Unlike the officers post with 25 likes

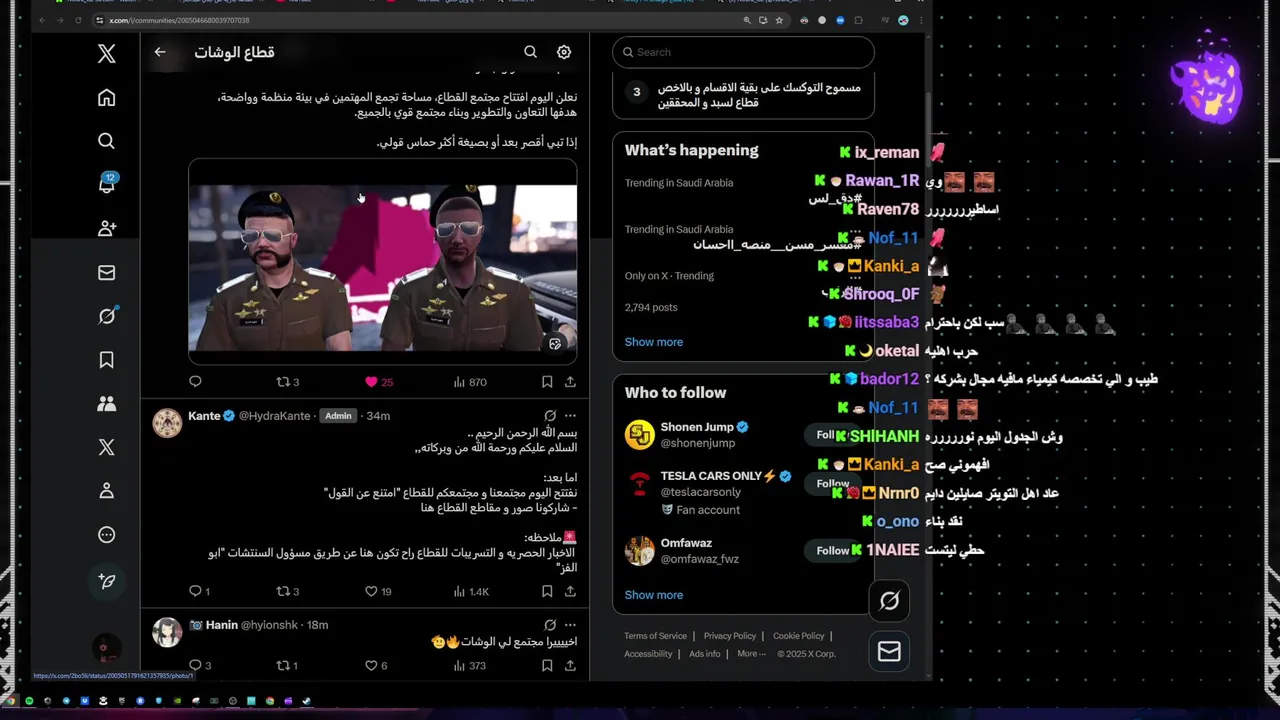[x=379, y=382]
